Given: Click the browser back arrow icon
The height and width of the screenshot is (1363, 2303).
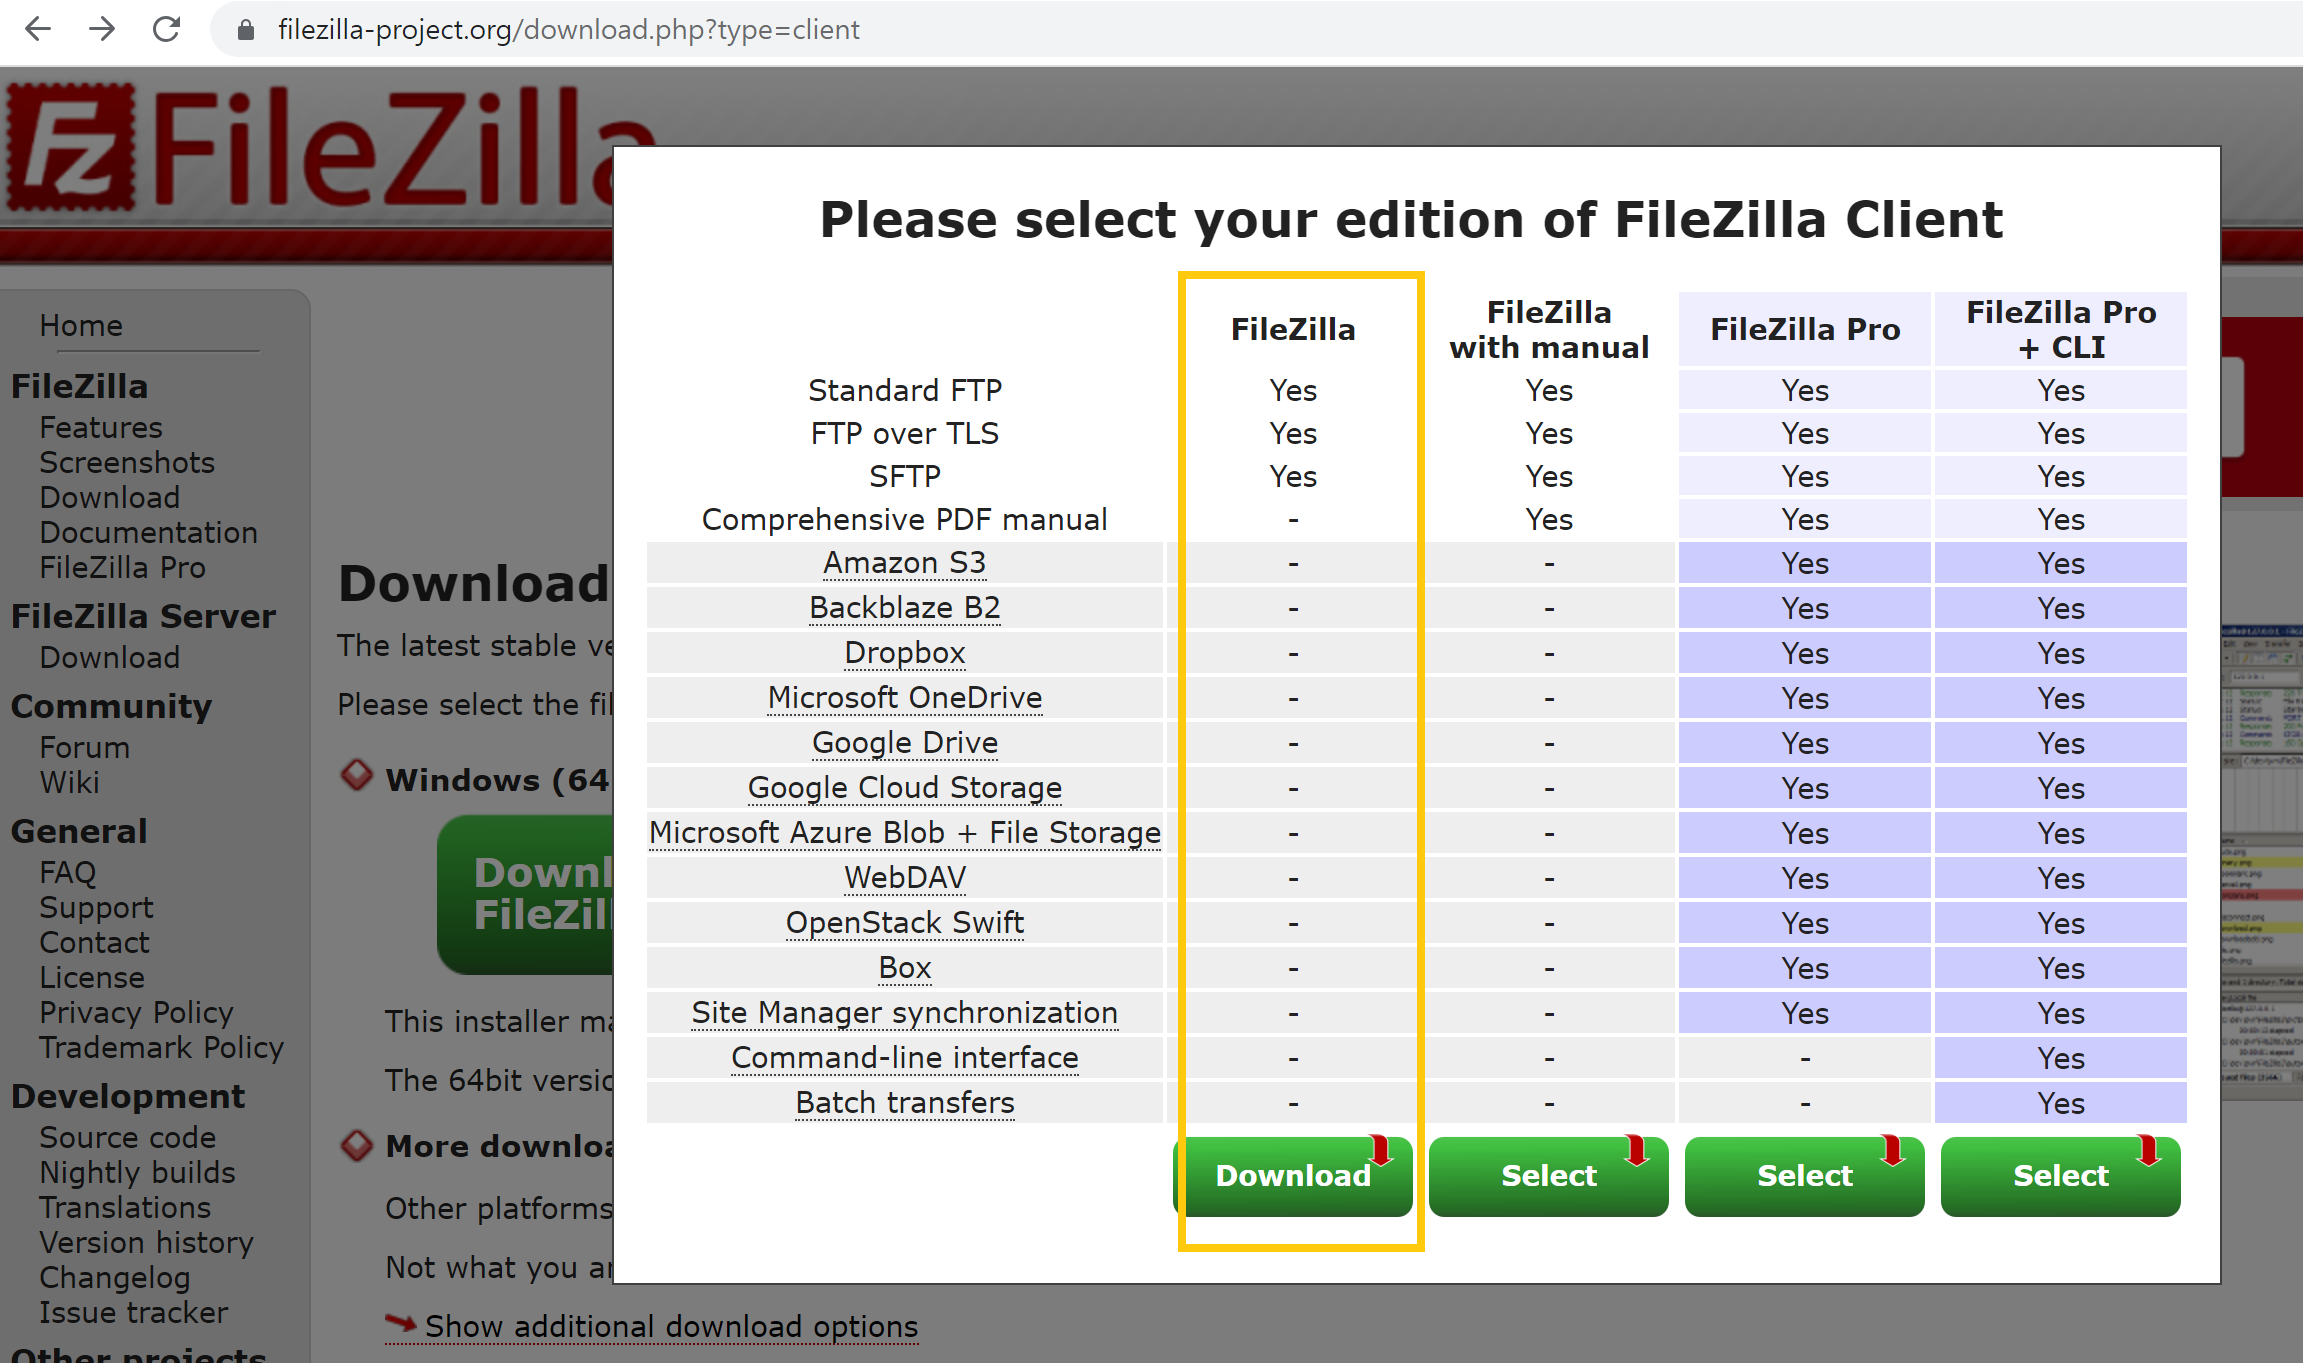Looking at the screenshot, I should [x=38, y=29].
